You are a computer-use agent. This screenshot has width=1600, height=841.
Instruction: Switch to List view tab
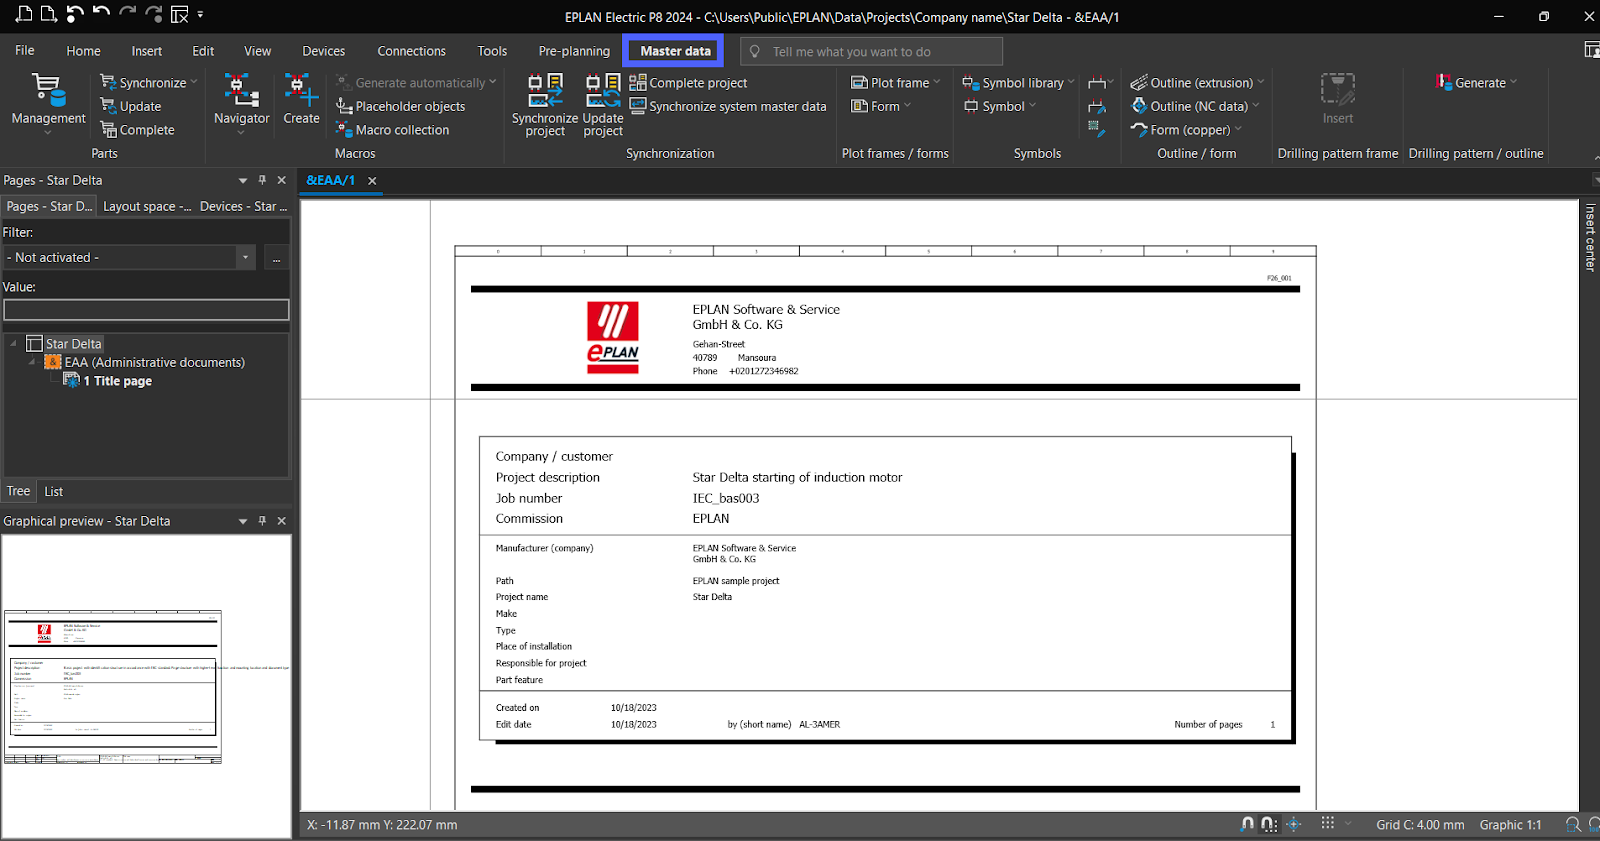coord(54,491)
